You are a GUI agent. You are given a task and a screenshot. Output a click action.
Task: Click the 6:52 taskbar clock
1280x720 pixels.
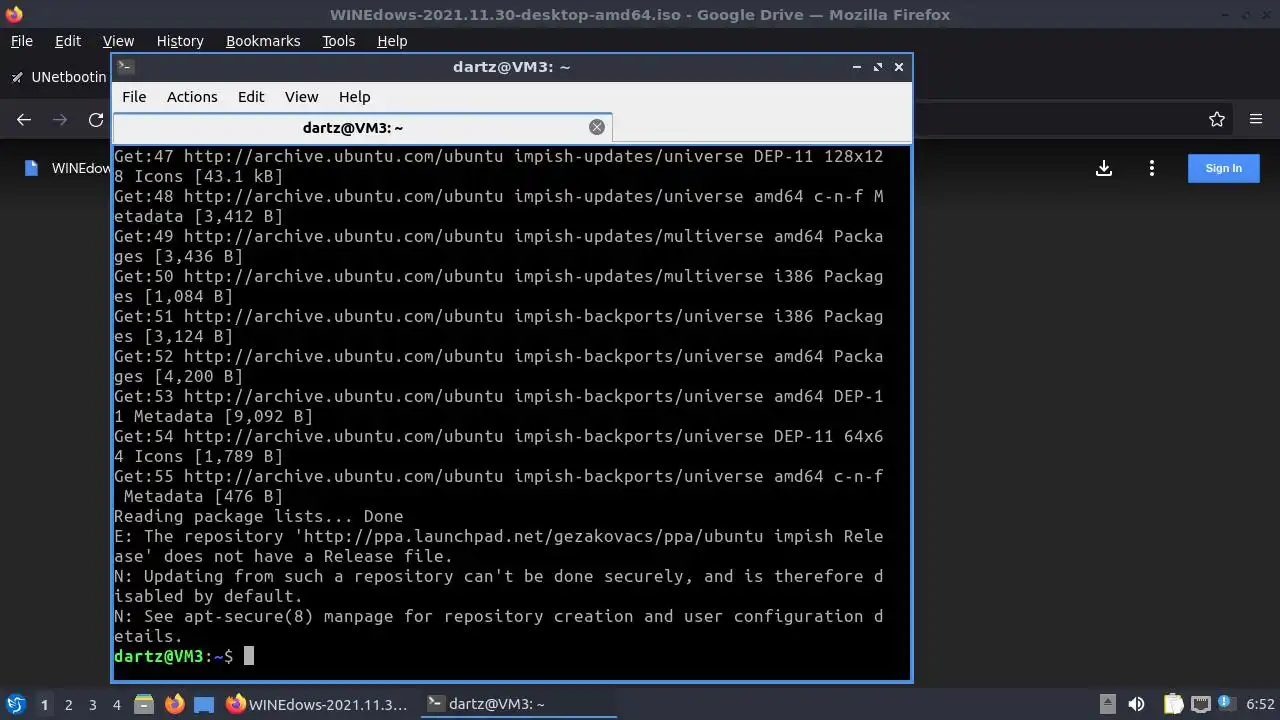[x=1260, y=704]
